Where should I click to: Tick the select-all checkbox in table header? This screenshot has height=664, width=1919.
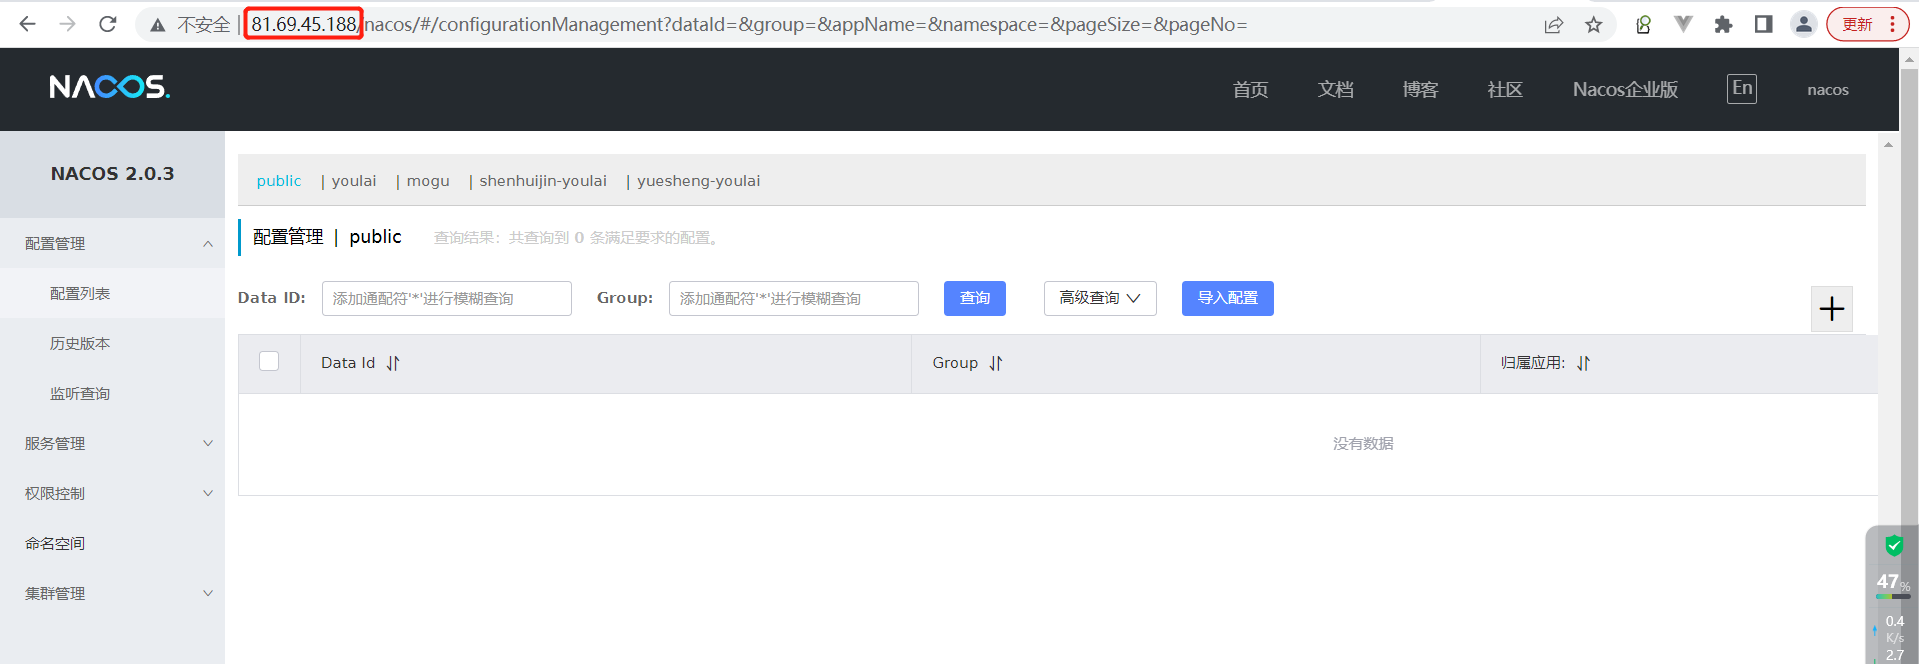269,361
